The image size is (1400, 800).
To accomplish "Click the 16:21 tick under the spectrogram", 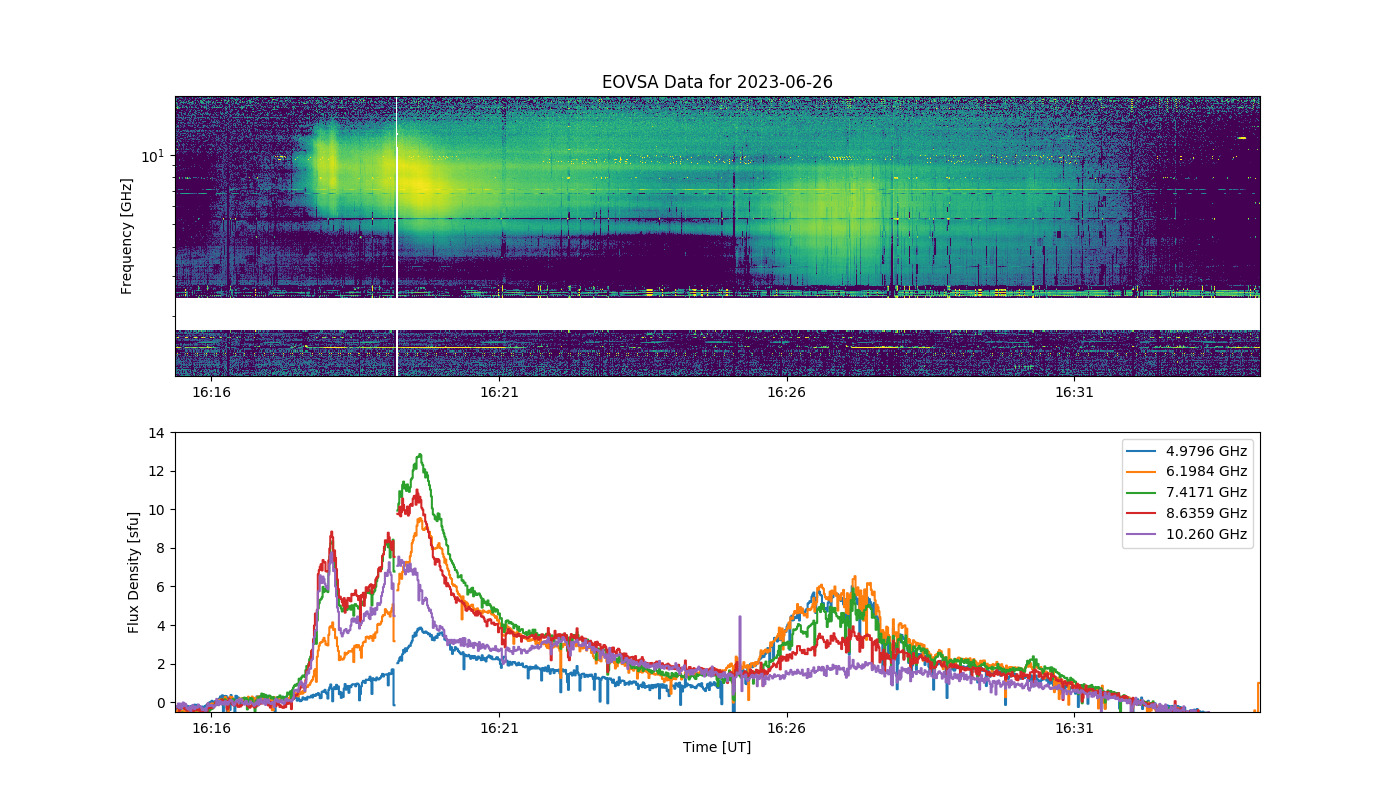I will 499,392.
